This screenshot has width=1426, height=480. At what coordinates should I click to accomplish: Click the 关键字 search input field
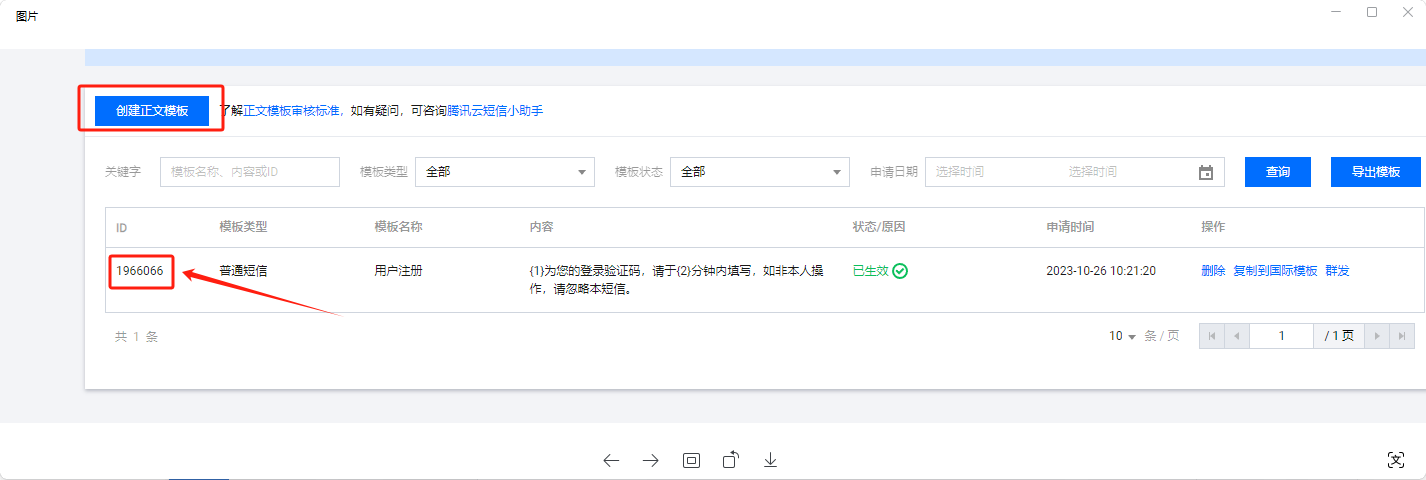(x=250, y=172)
